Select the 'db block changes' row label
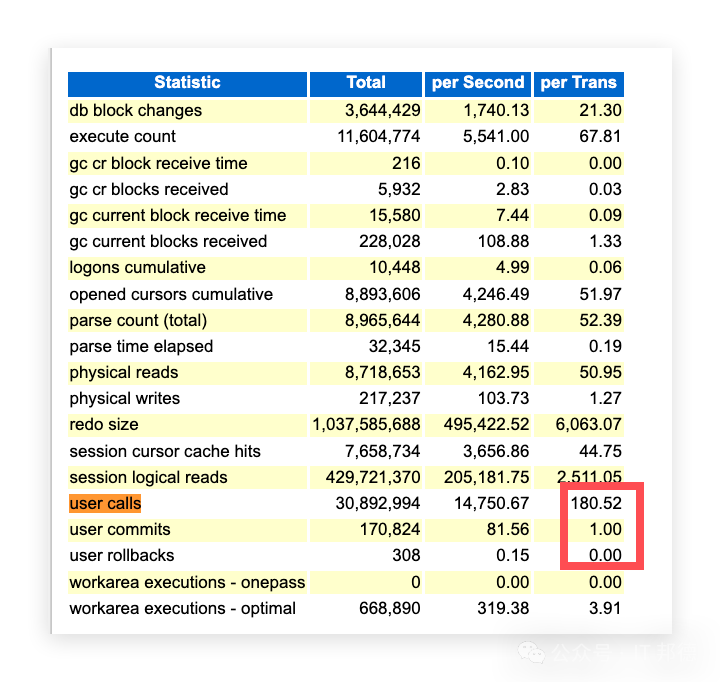 tap(135, 111)
